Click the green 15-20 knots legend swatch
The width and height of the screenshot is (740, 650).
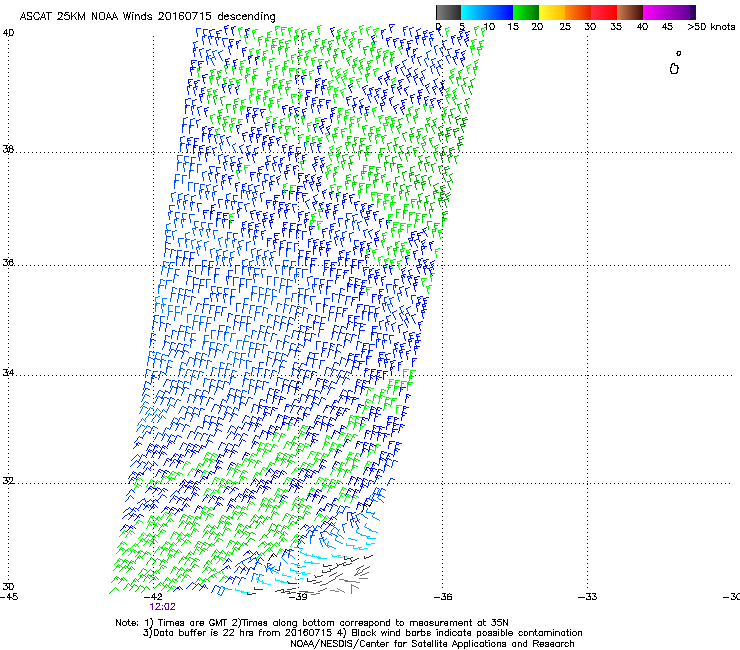click(x=526, y=12)
